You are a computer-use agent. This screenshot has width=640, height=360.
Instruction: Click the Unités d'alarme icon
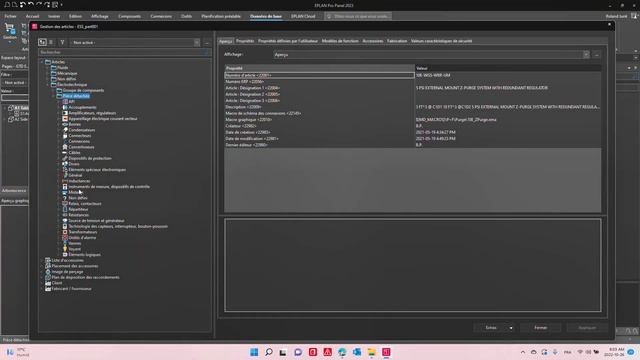pyautogui.click(x=65, y=238)
